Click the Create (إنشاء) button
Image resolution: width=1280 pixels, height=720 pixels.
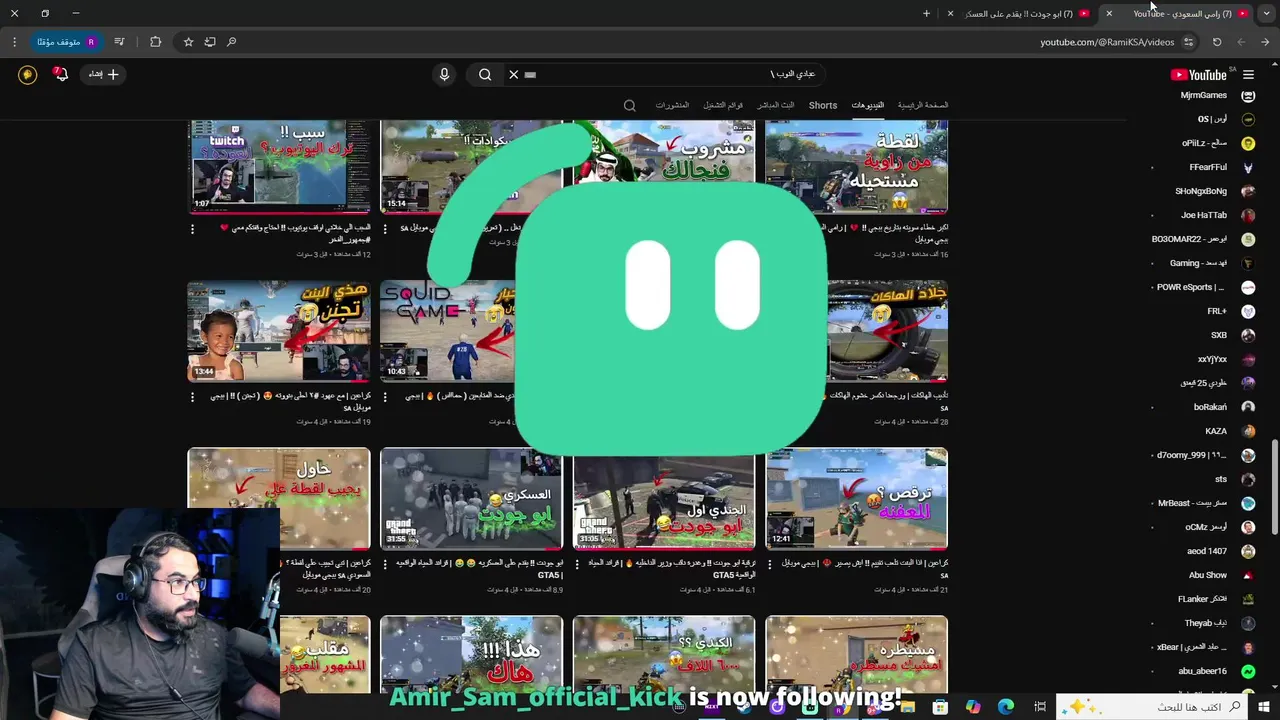(103, 75)
